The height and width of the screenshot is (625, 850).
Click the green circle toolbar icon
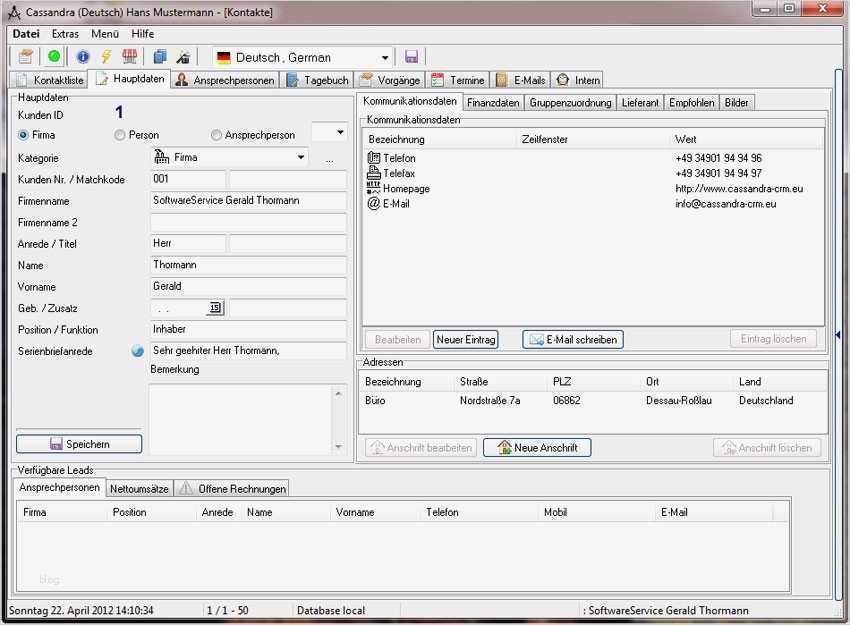tap(54, 56)
